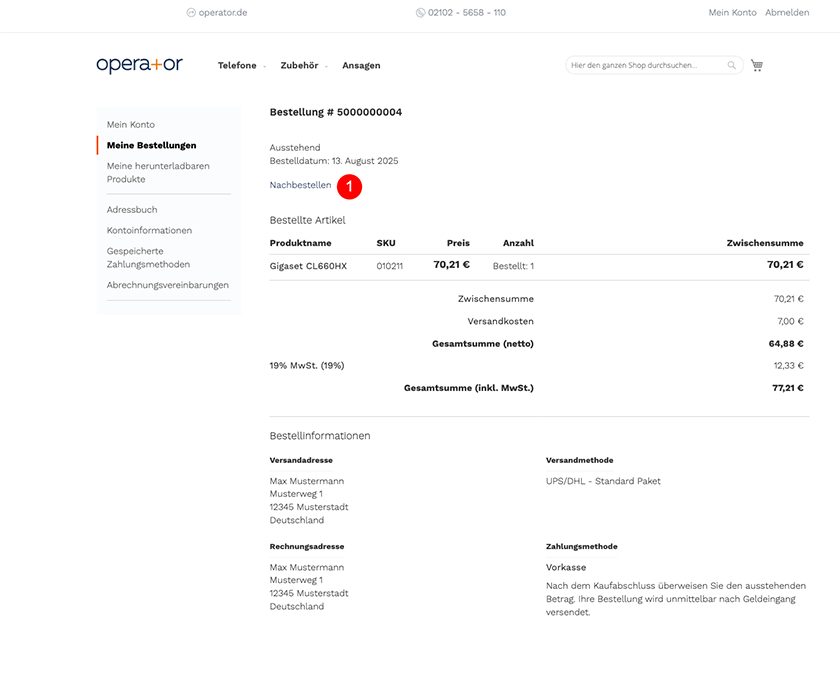
Task: Click the SKU value 010211
Action: (389, 266)
